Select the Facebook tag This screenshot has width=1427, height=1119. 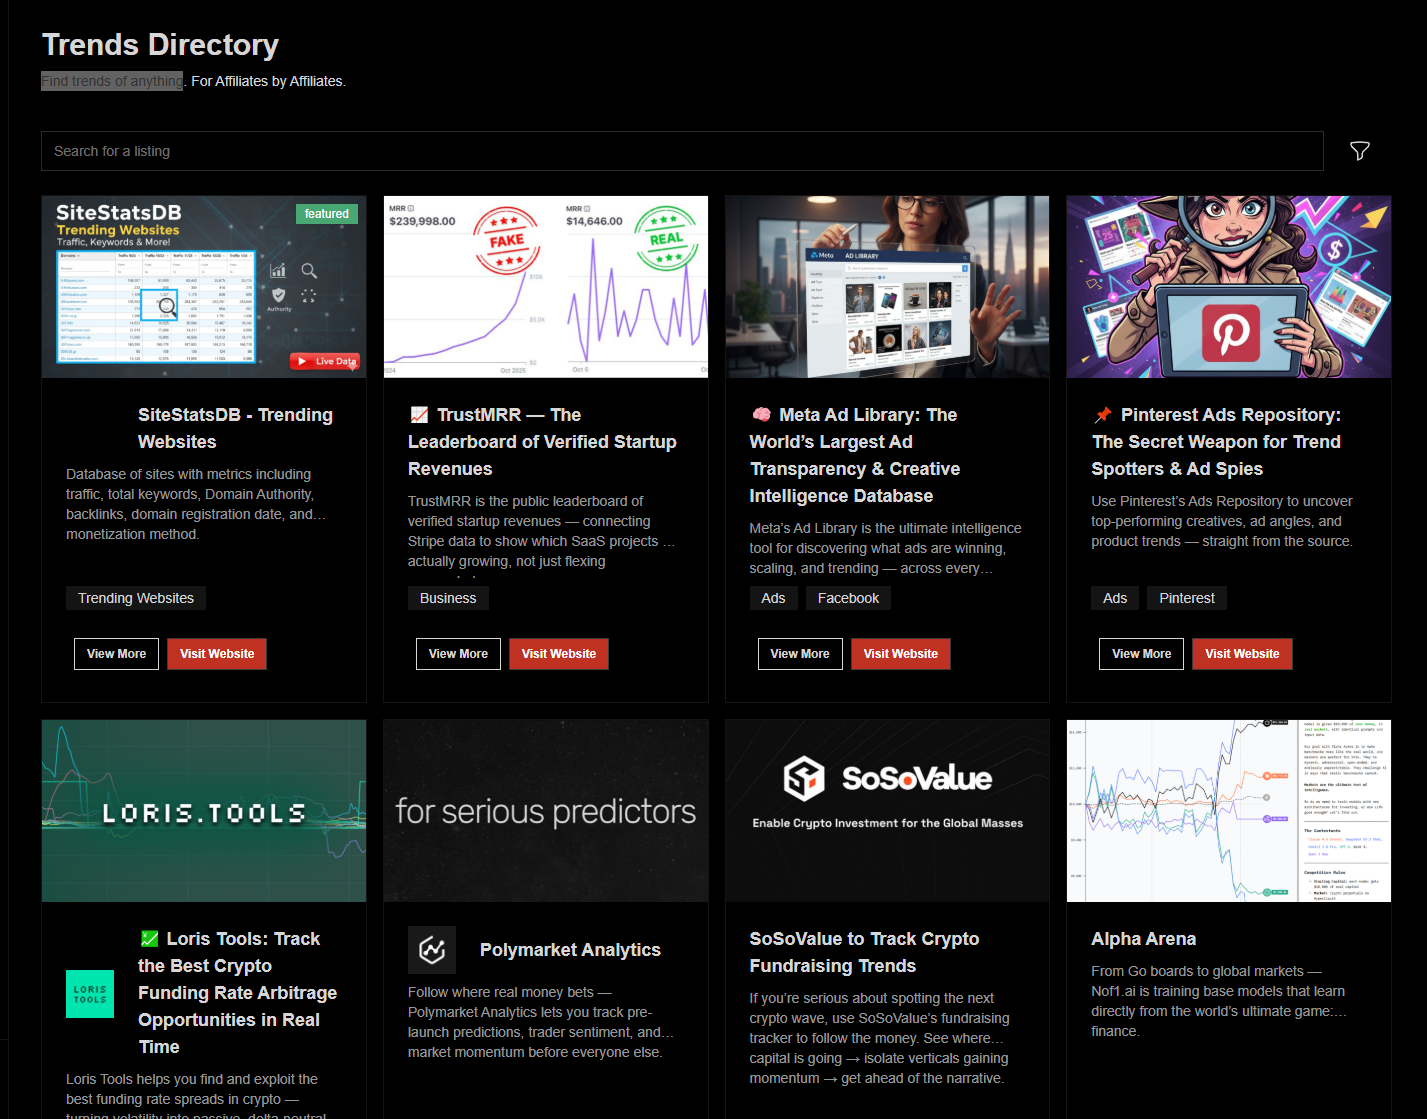point(848,598)
